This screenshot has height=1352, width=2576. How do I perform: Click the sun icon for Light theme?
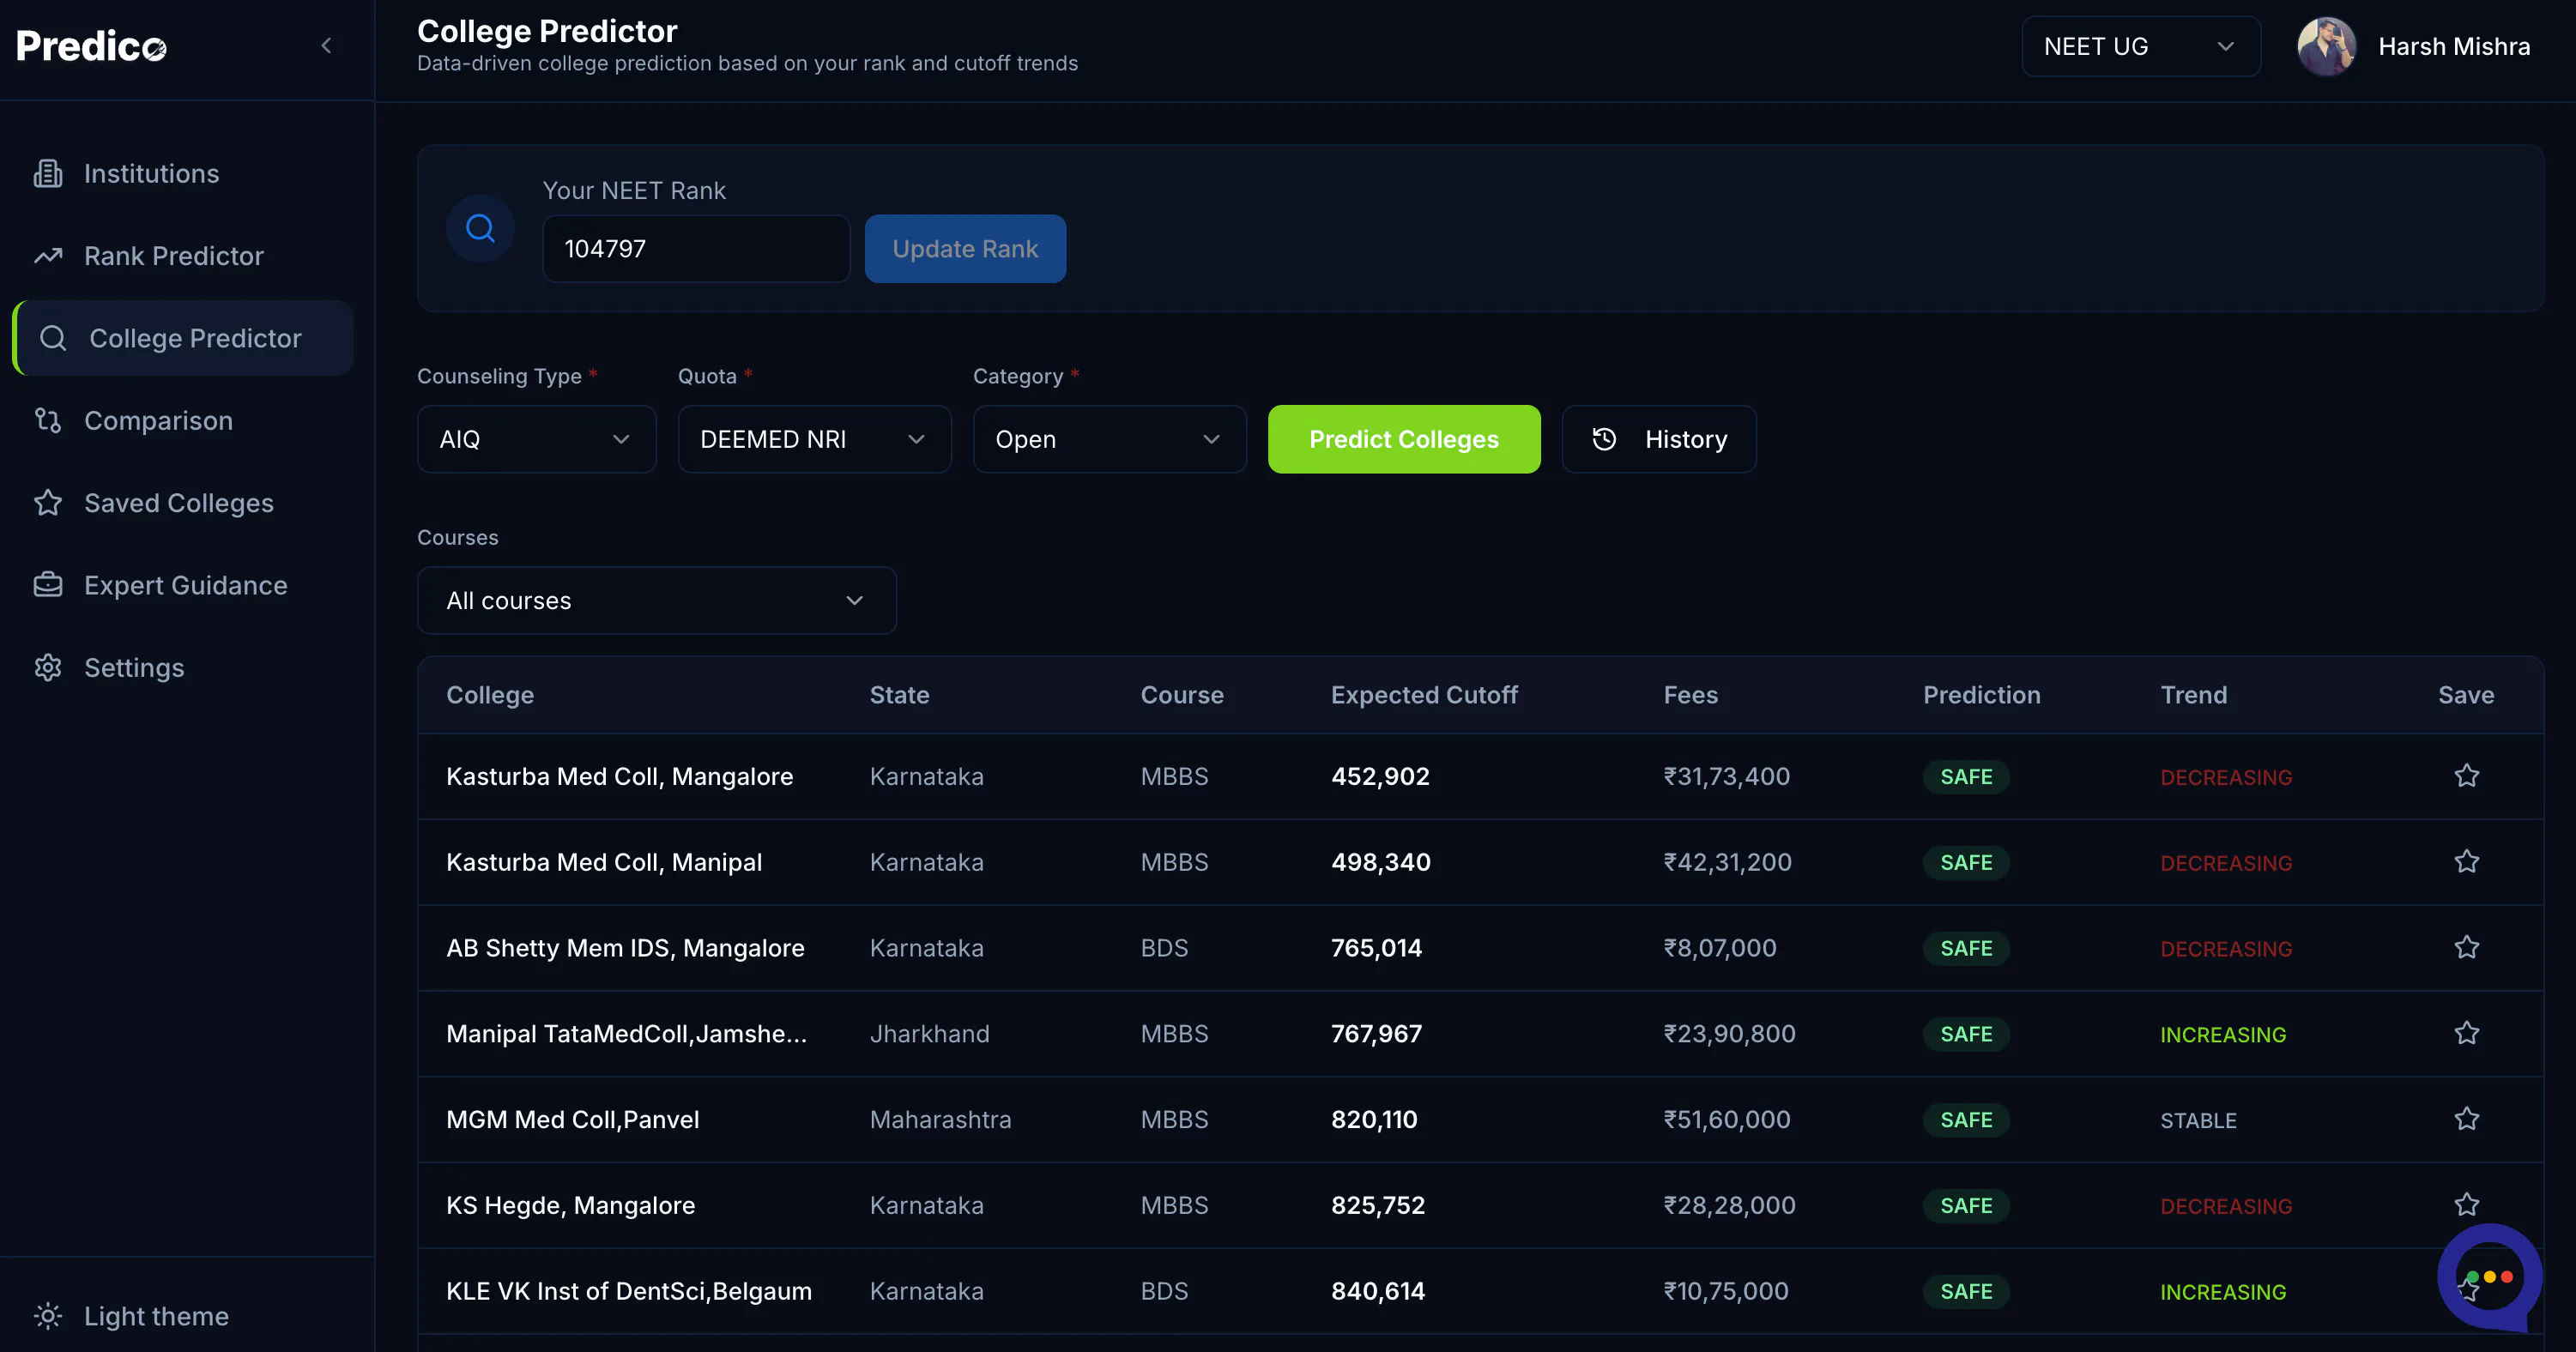[x=48, y=1316]
